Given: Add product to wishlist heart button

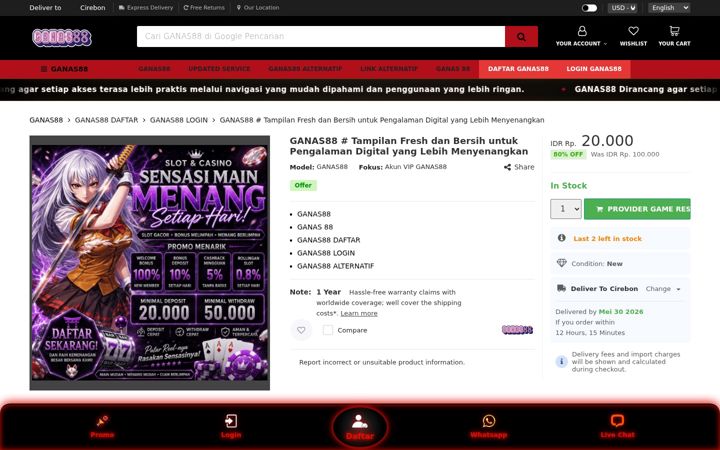Looking at the screenshot, I should pyautogui.click(x=301, y=330).
